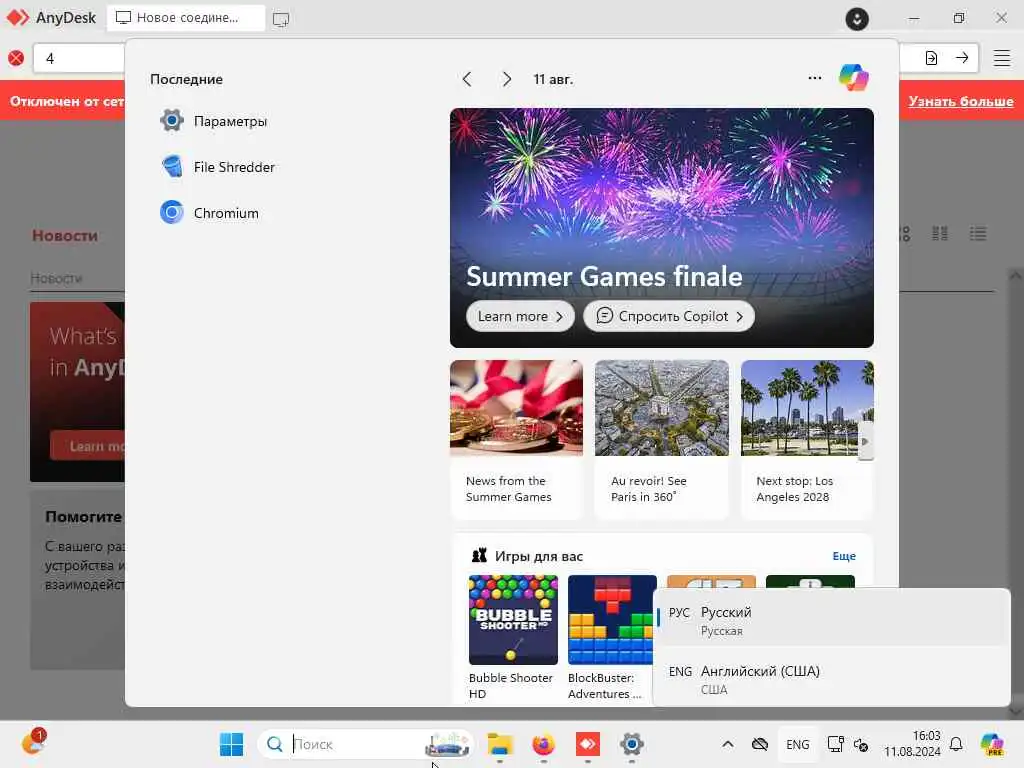The image size is (1024, 768).
Task: Open Copilot preview icon on taskbar
Action: [992, 744]
